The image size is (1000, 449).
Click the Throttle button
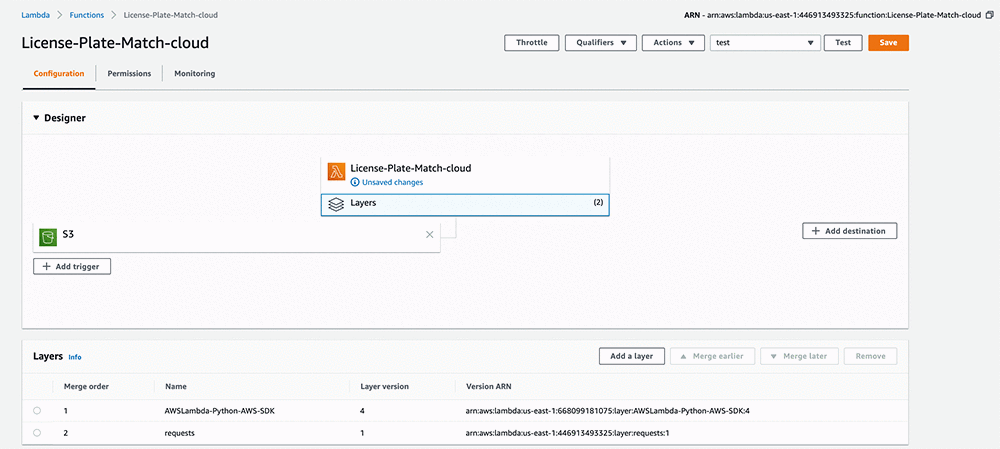tap(532, 43)
